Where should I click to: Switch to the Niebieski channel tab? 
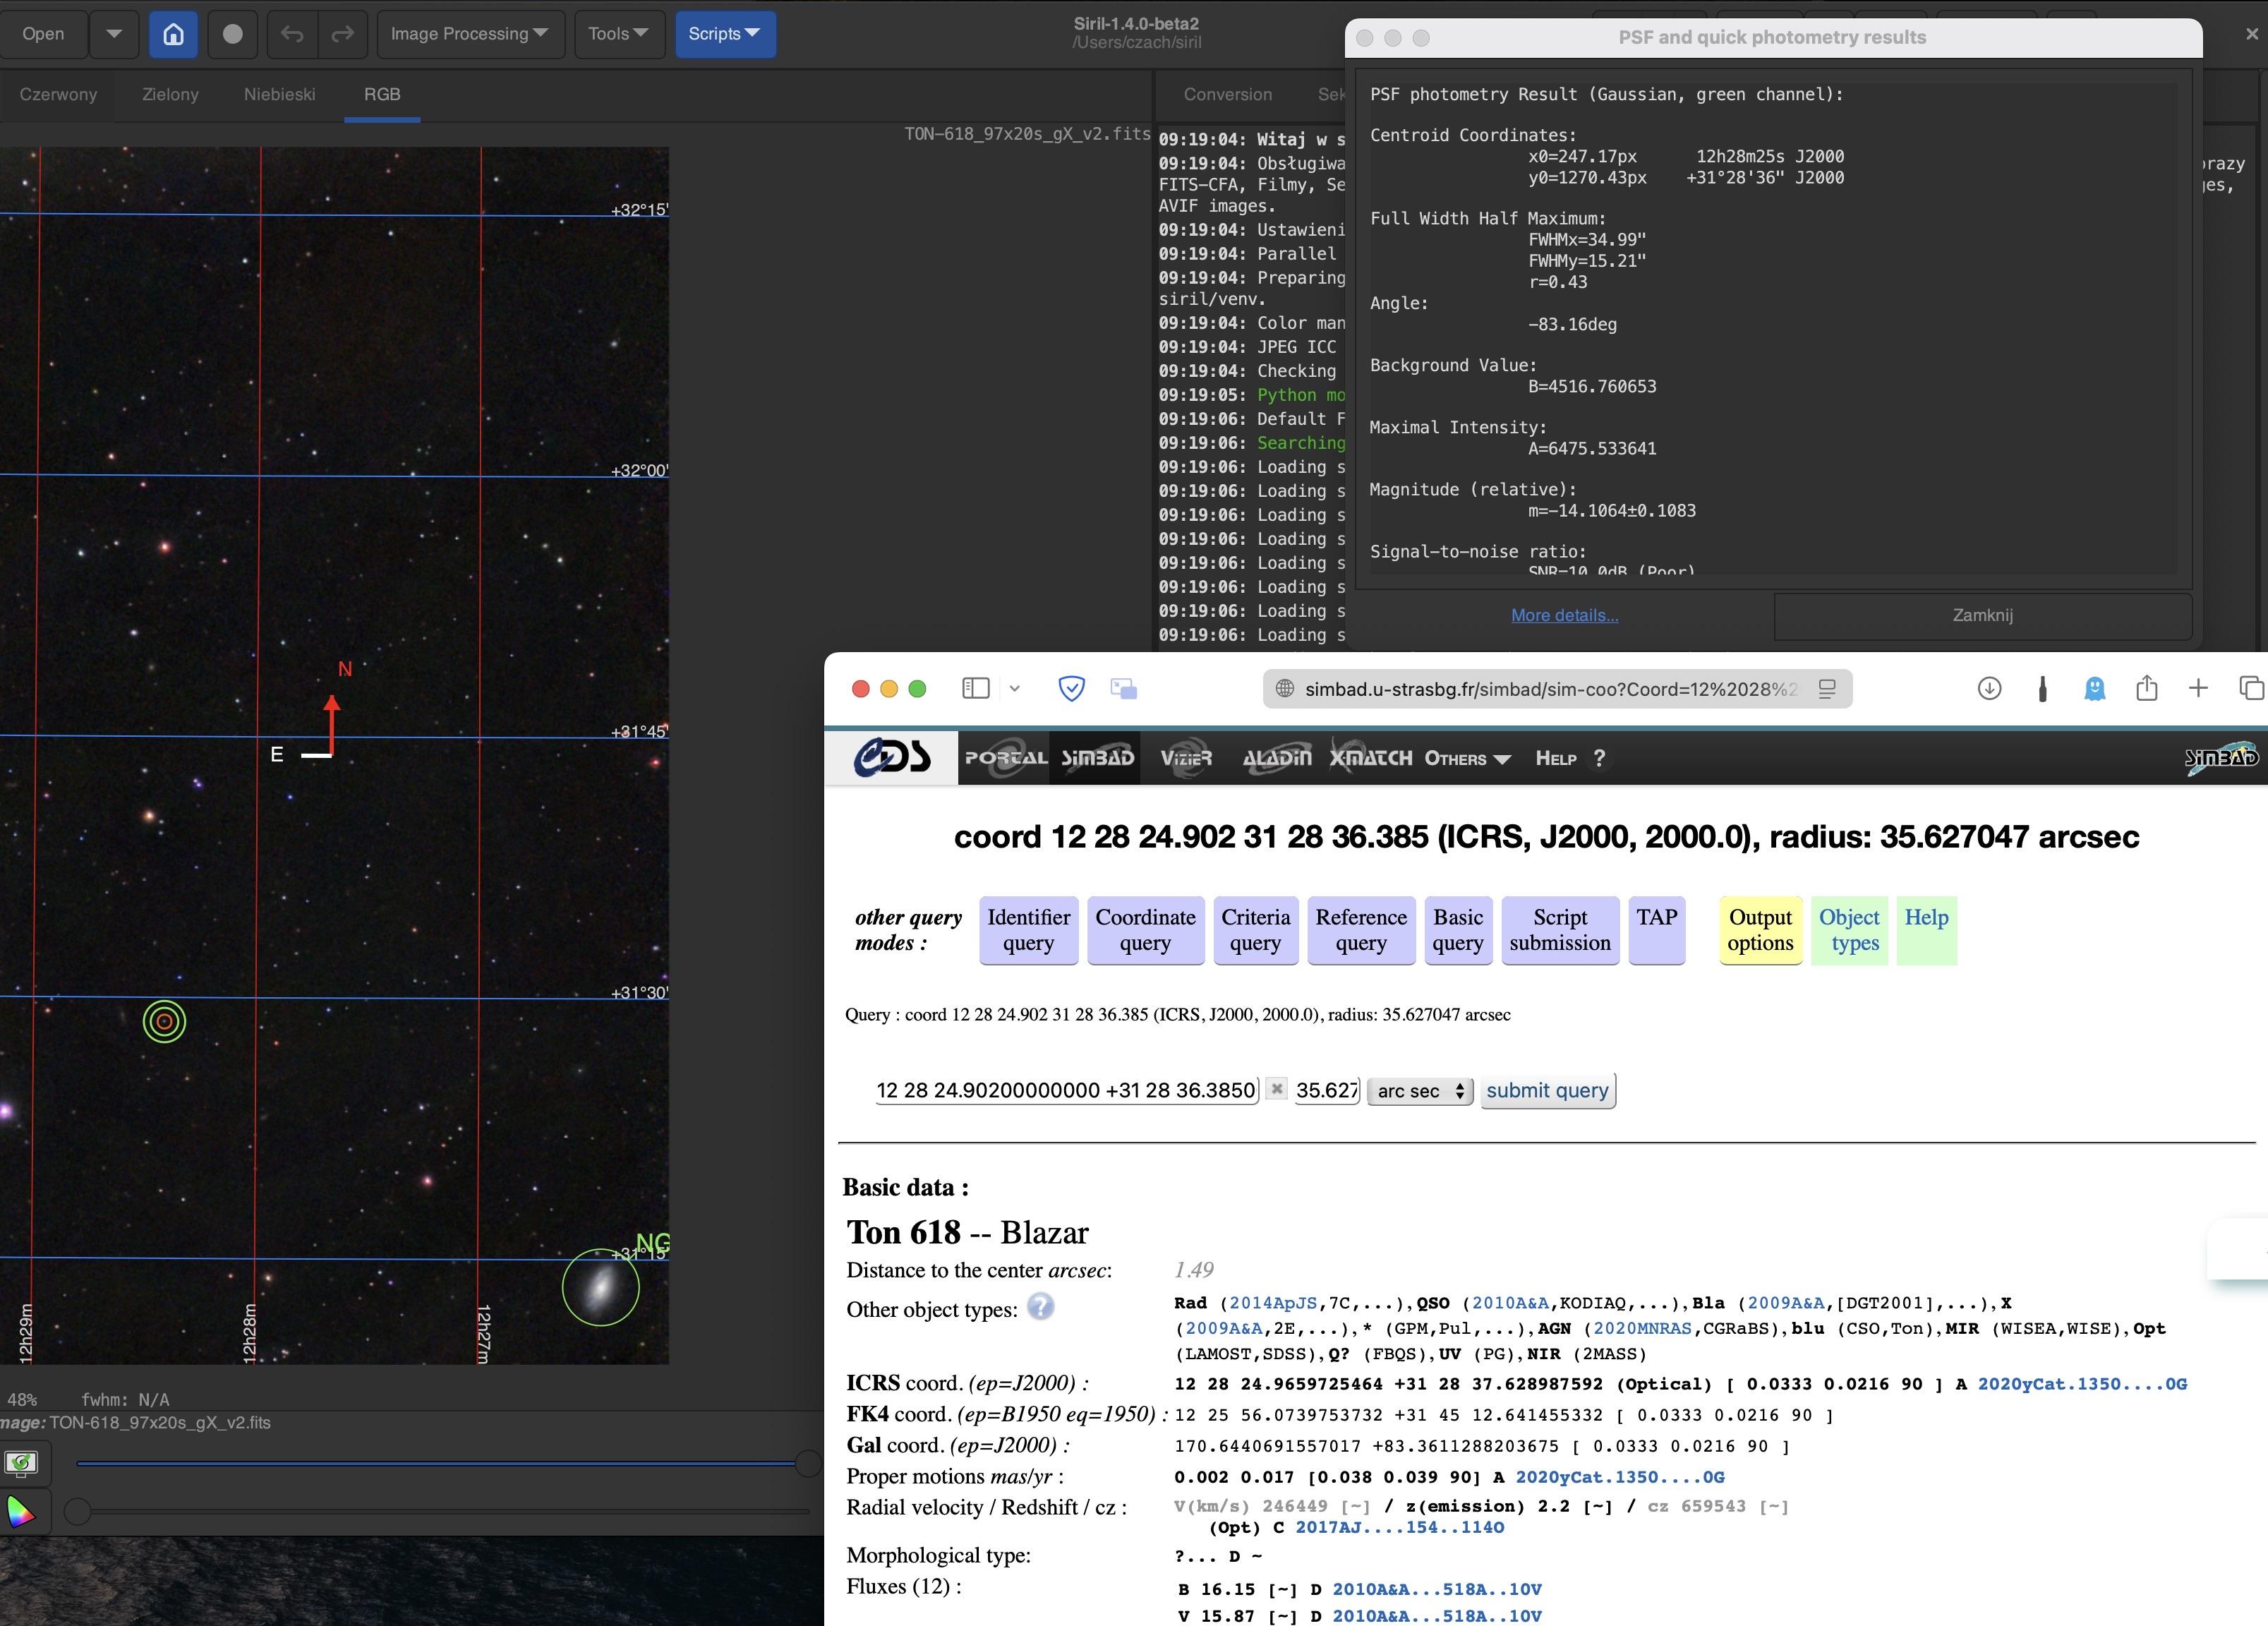pyautogui.click(x=280, y=94)
